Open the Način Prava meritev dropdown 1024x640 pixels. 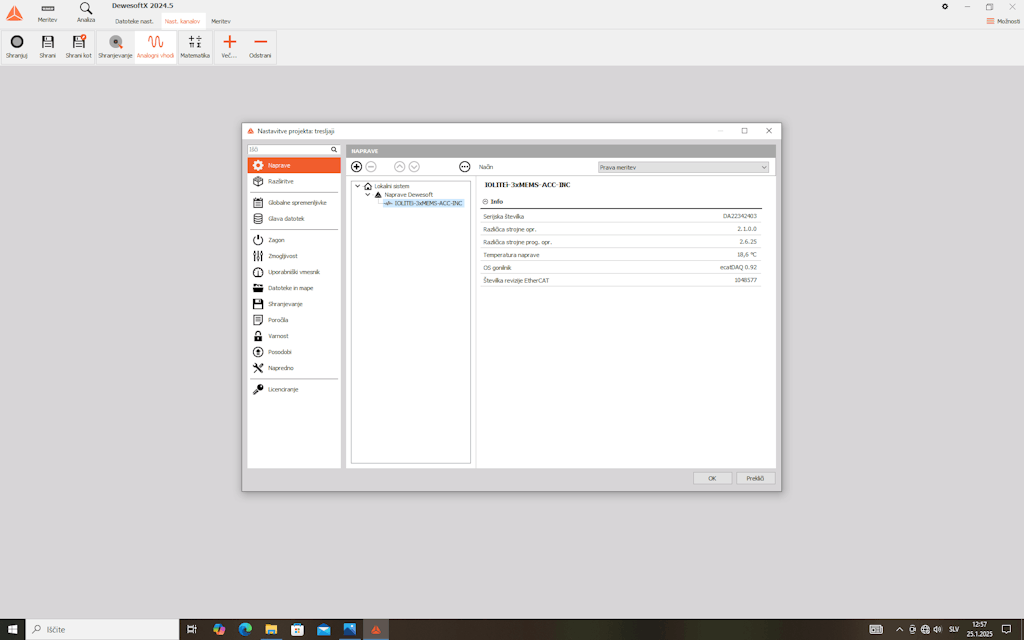[x=683, y=168]
